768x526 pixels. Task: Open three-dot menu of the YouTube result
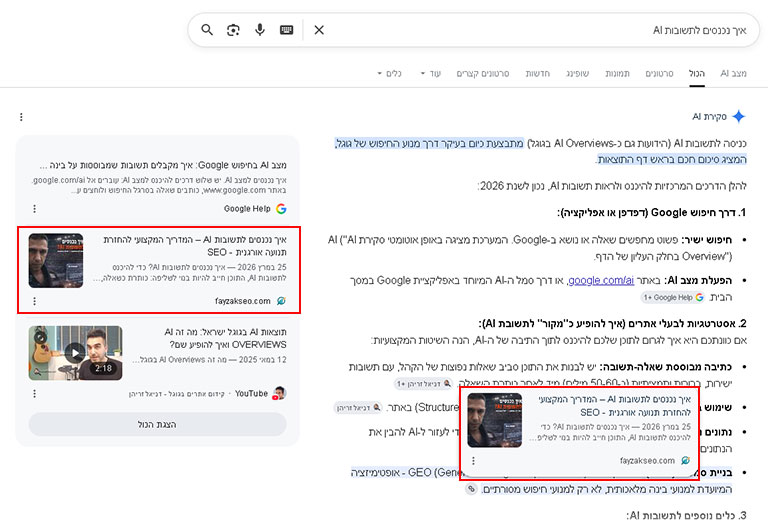pyautogui.click(x=34, y=393)
